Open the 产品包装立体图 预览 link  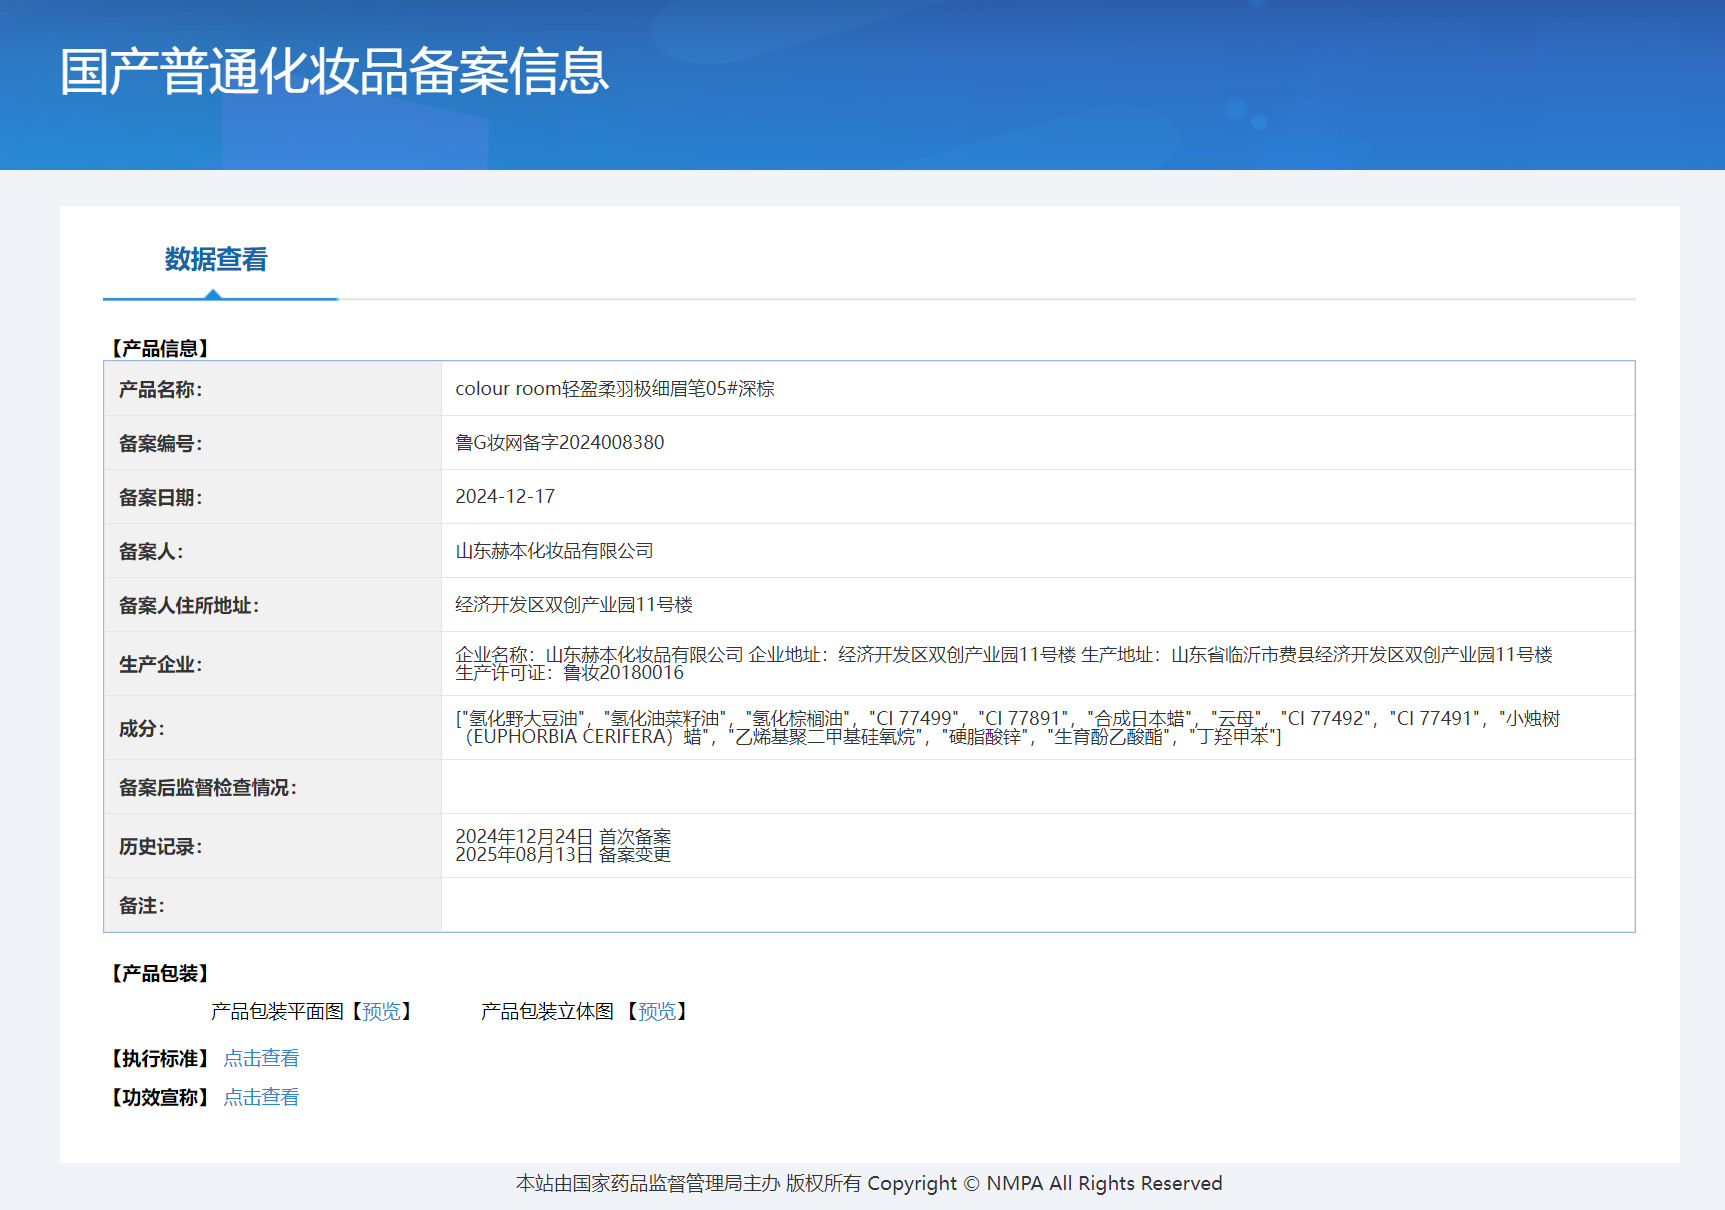tap(657, 1012)
